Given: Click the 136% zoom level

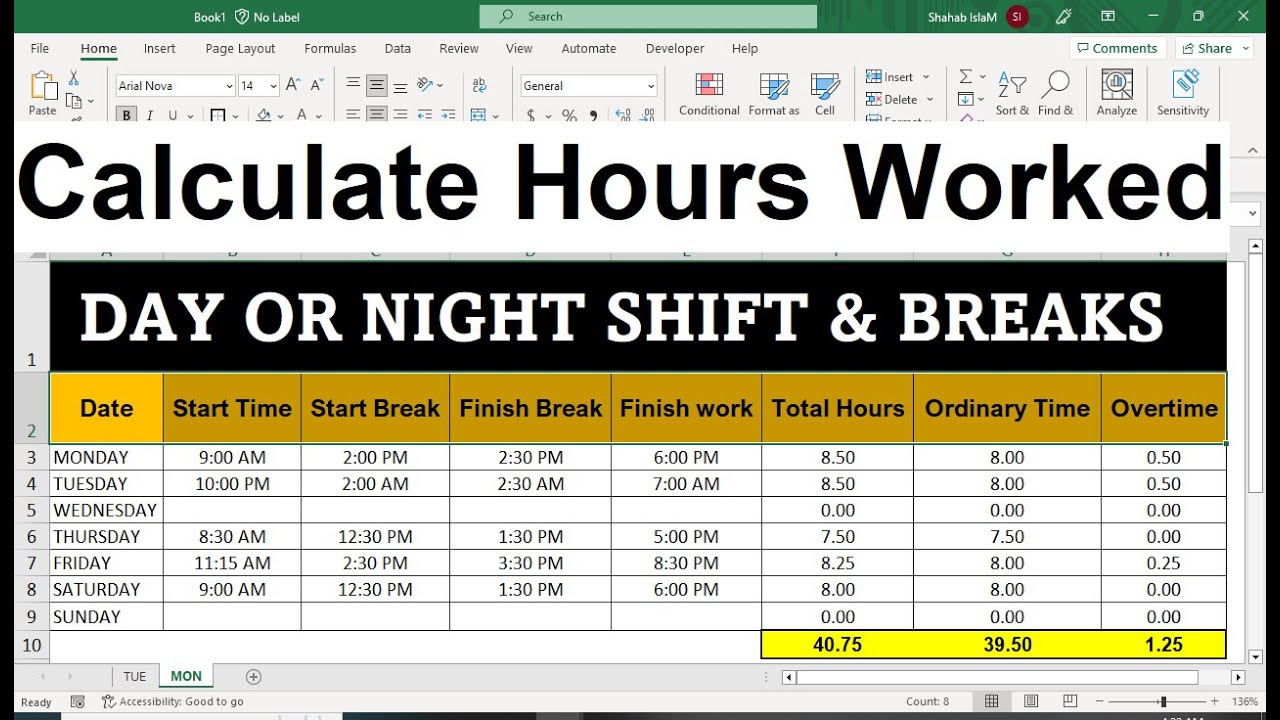Looking at the screenshot, I should [1246, 702].
